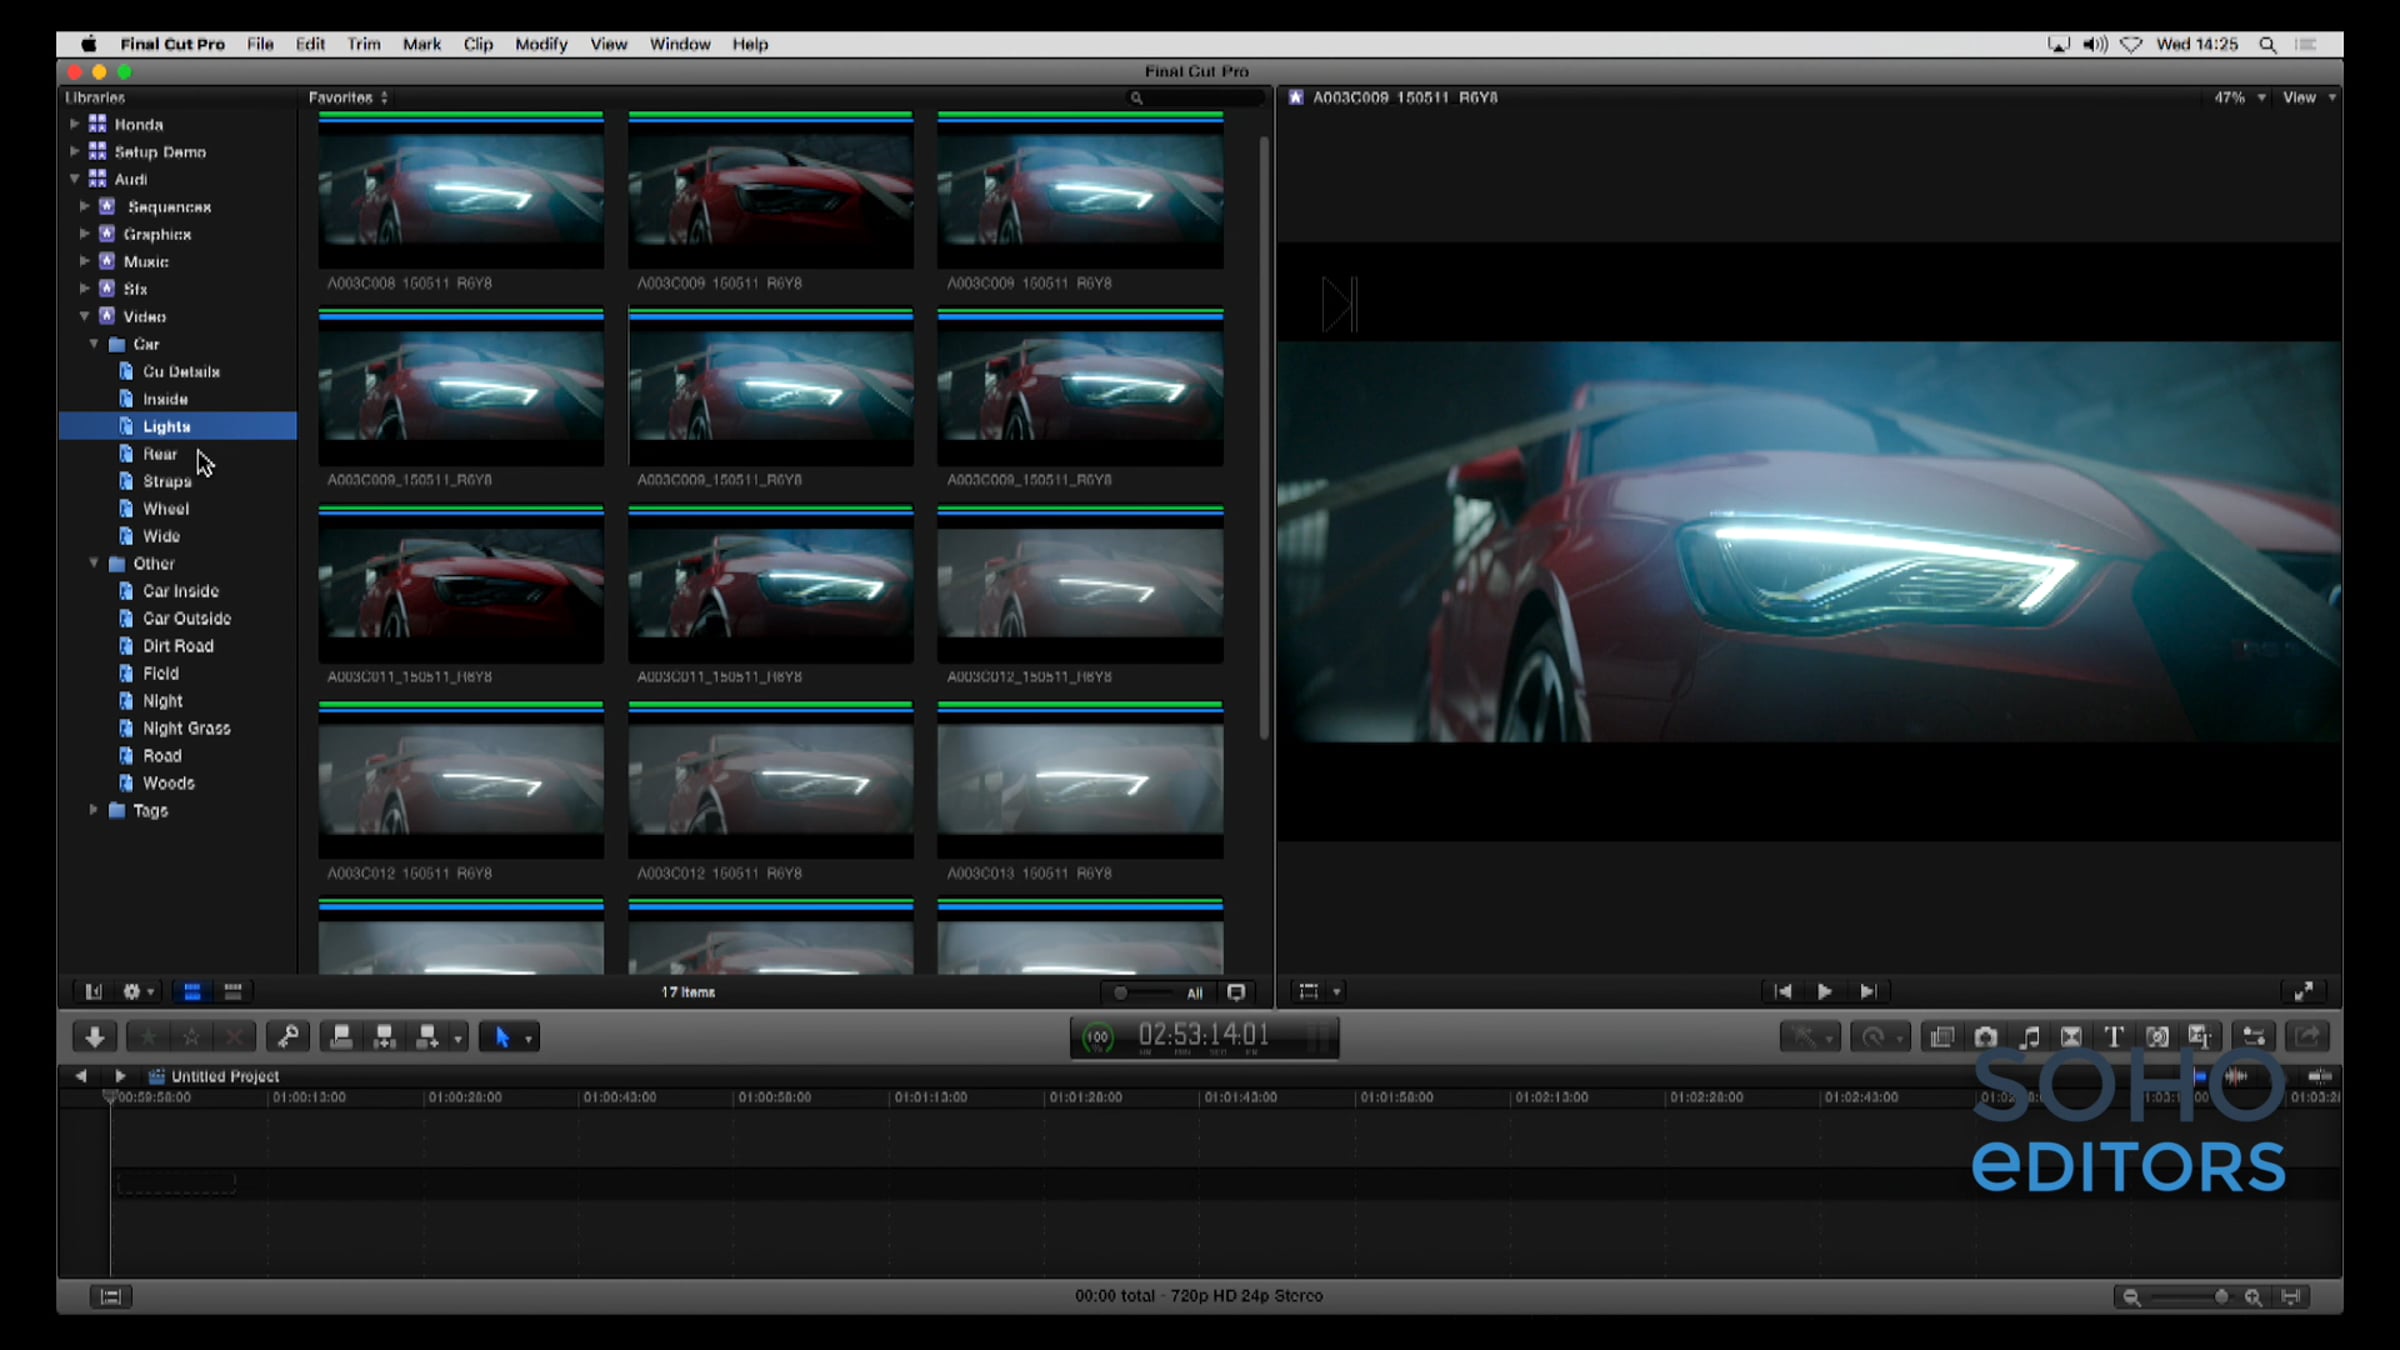Open the viewer zoom 47% dropdown

[x=2238, y=98]
